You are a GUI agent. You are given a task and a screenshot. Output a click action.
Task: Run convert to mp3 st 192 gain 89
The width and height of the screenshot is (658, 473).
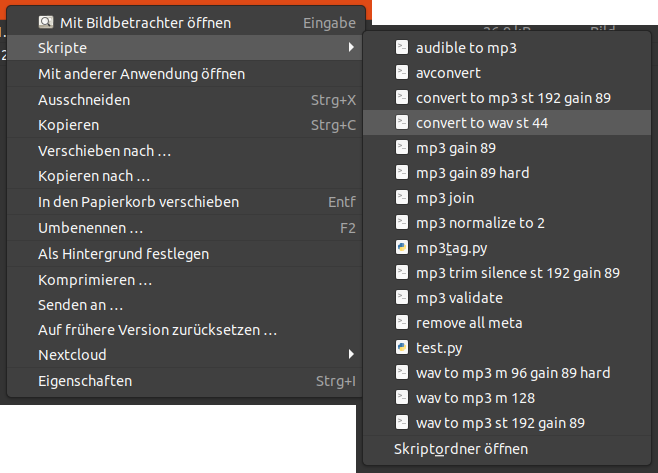click(507, 98)
